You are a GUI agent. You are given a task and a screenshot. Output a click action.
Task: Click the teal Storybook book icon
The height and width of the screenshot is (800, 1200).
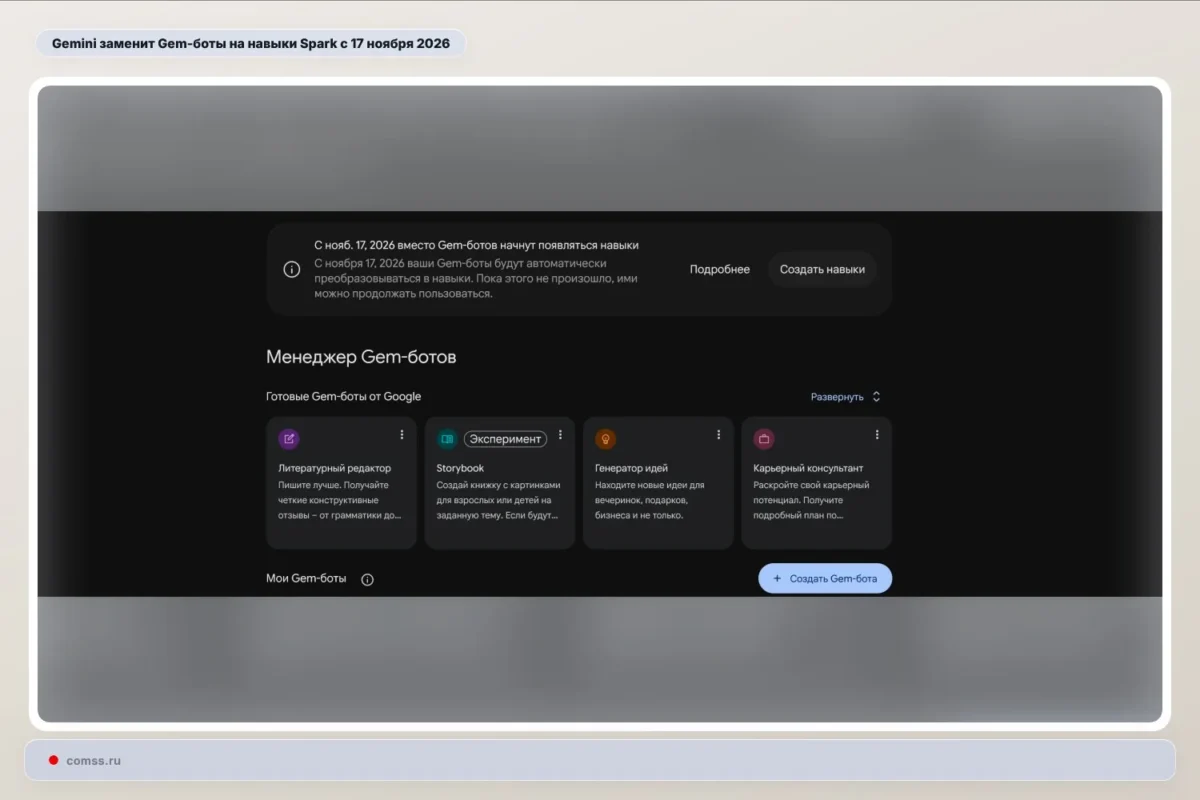coord(447,439)
